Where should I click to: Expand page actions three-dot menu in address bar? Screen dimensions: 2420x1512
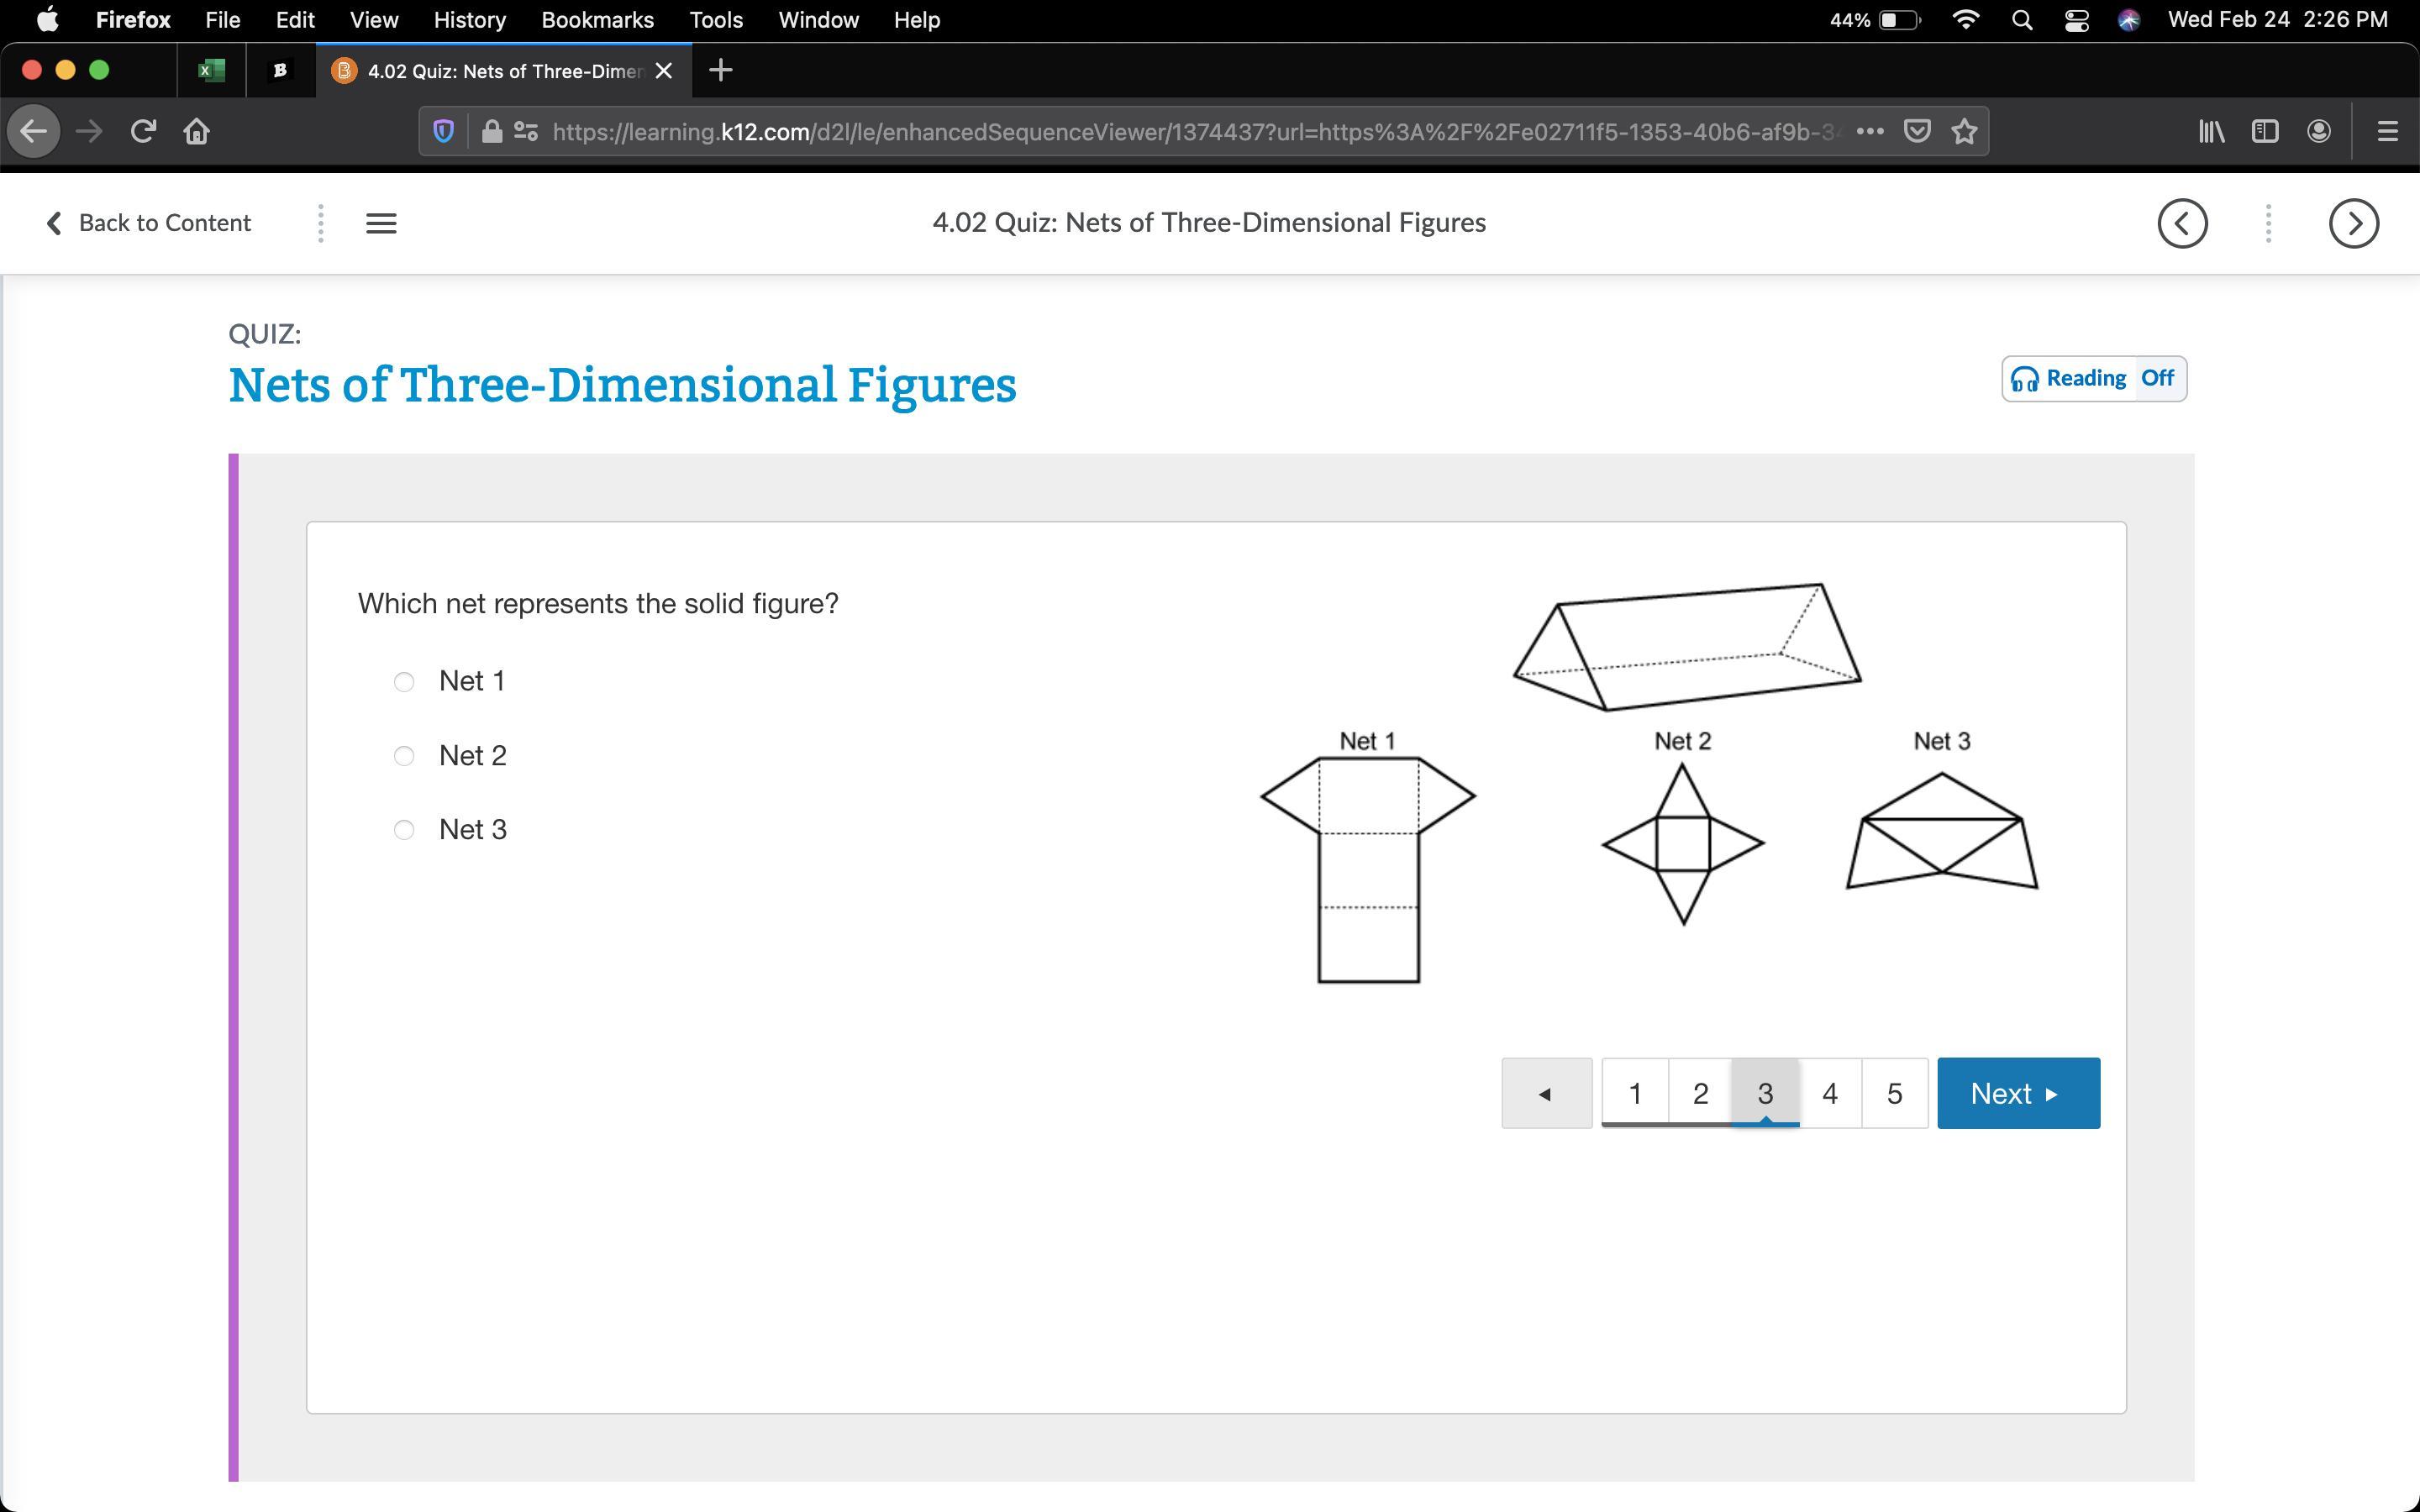click(1869, 131)
